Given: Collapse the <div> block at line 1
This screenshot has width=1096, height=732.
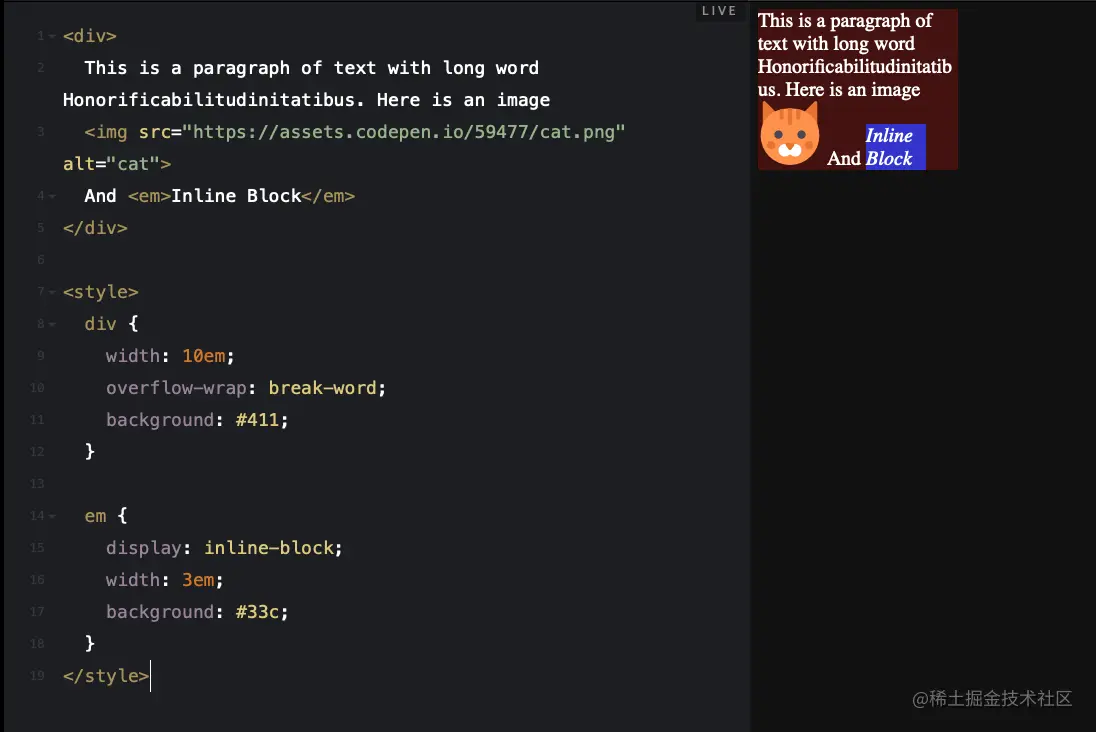Looking at the screenshot, I should click(x=52, y=36).
